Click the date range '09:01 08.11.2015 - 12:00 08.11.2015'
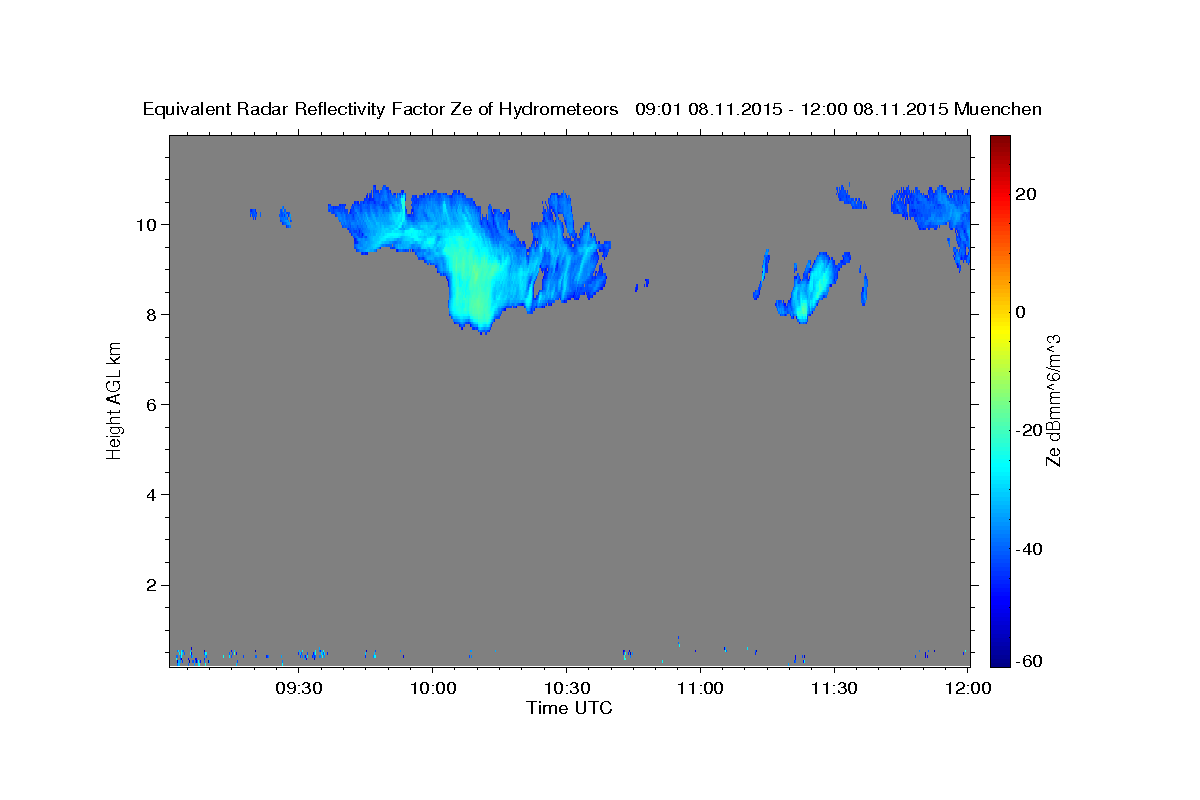Image resolution: width=1200 pixels, height=800 pixels. click(792, 110)
